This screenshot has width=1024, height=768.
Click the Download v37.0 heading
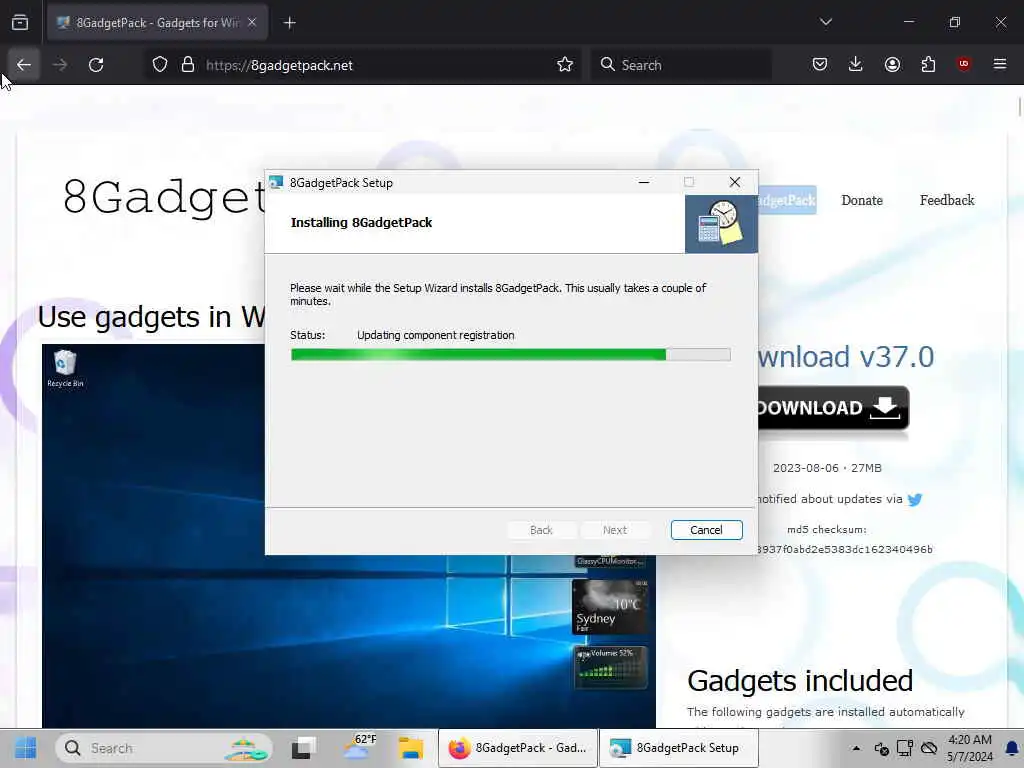point(846,357)
